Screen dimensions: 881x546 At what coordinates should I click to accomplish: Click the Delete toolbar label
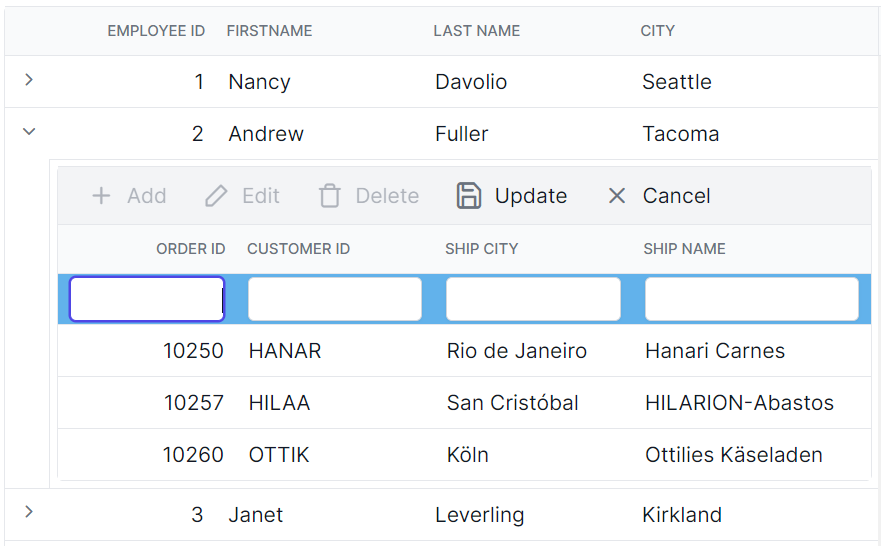coord(387,196)
